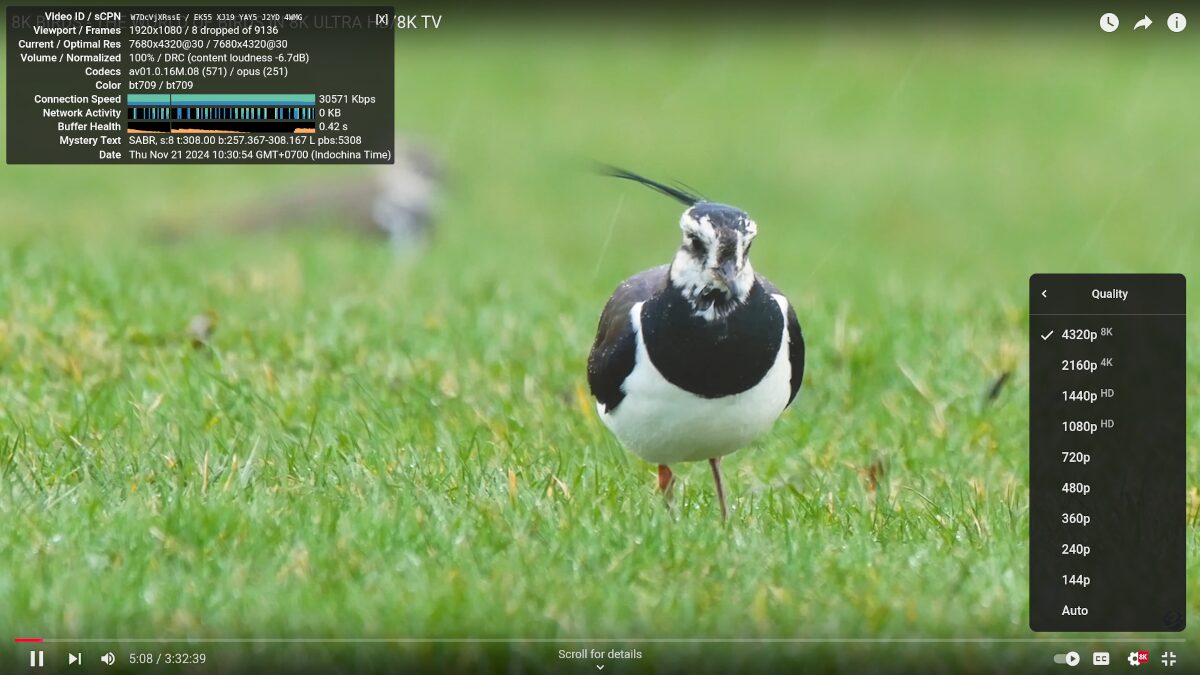This screenshot has width=1200, height=675.
Task: Click the "Mystery Text" label
Action: click(90, 141)
